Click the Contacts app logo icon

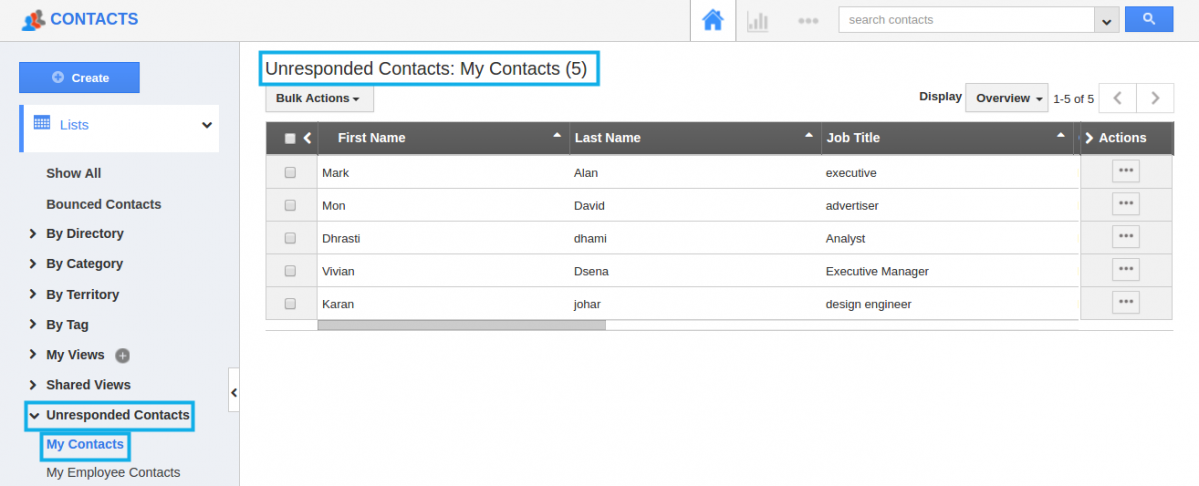point(33,19)
